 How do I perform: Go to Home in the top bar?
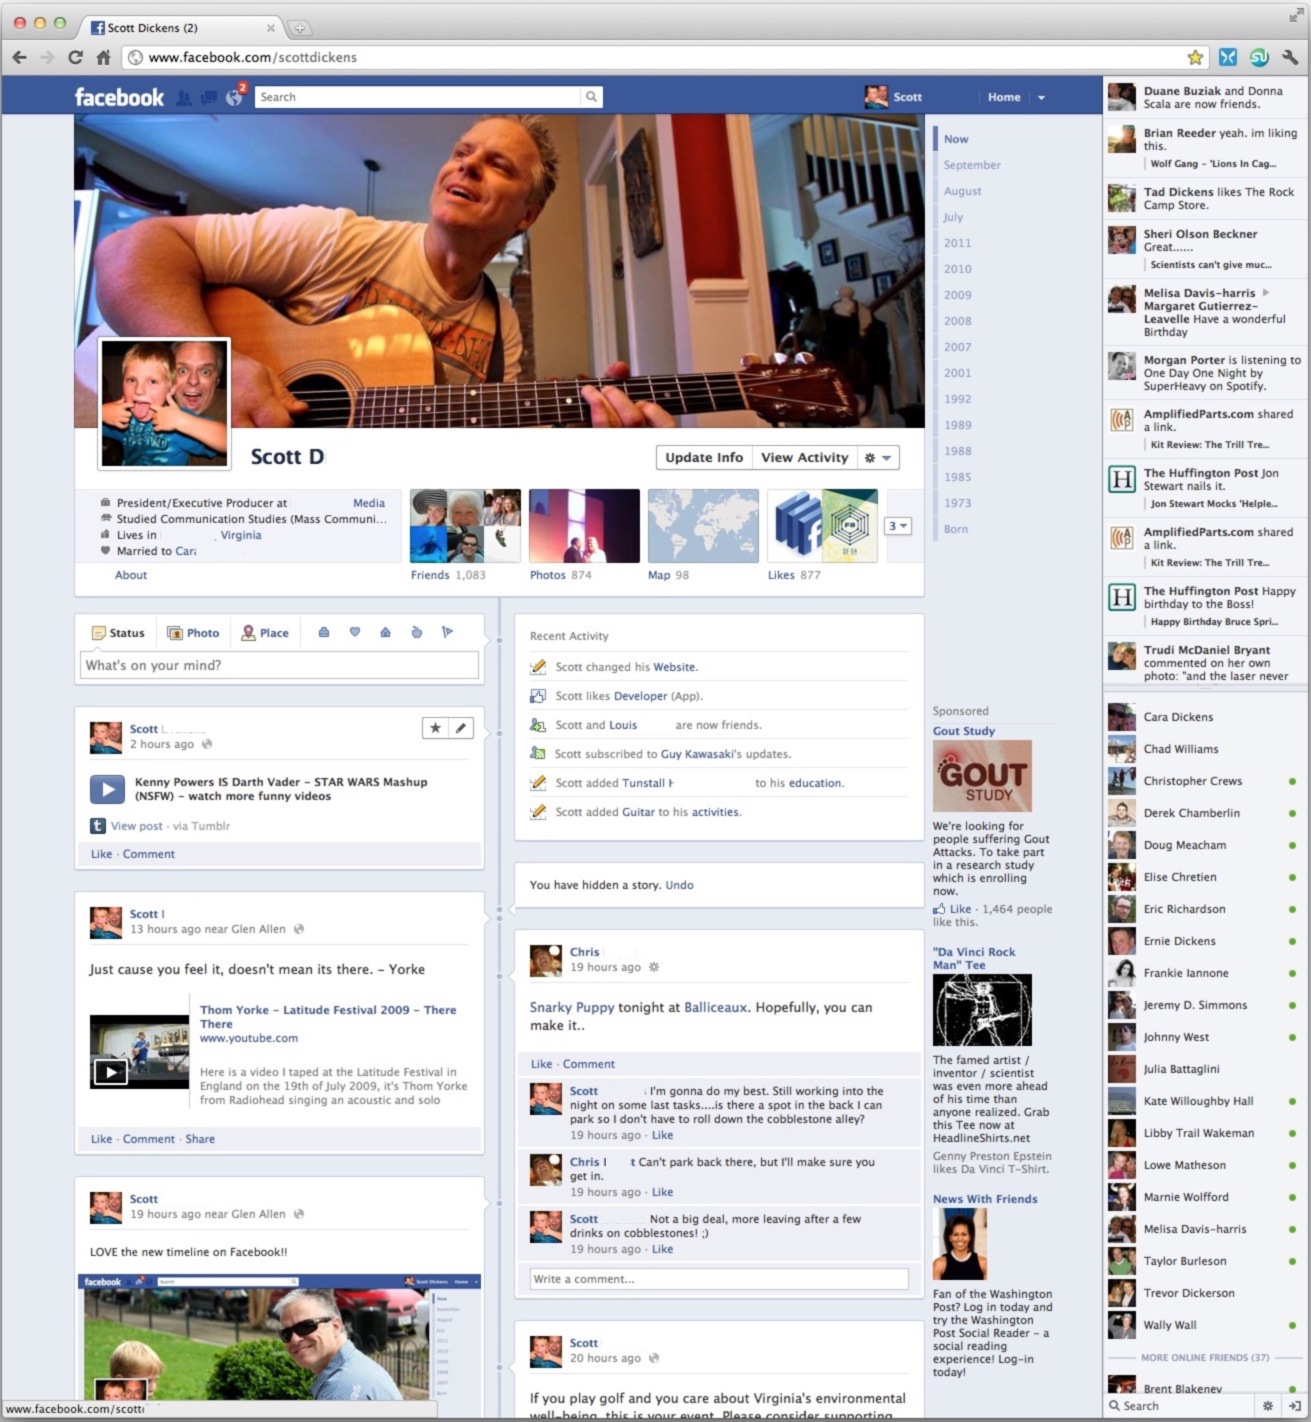[1004, 97]
